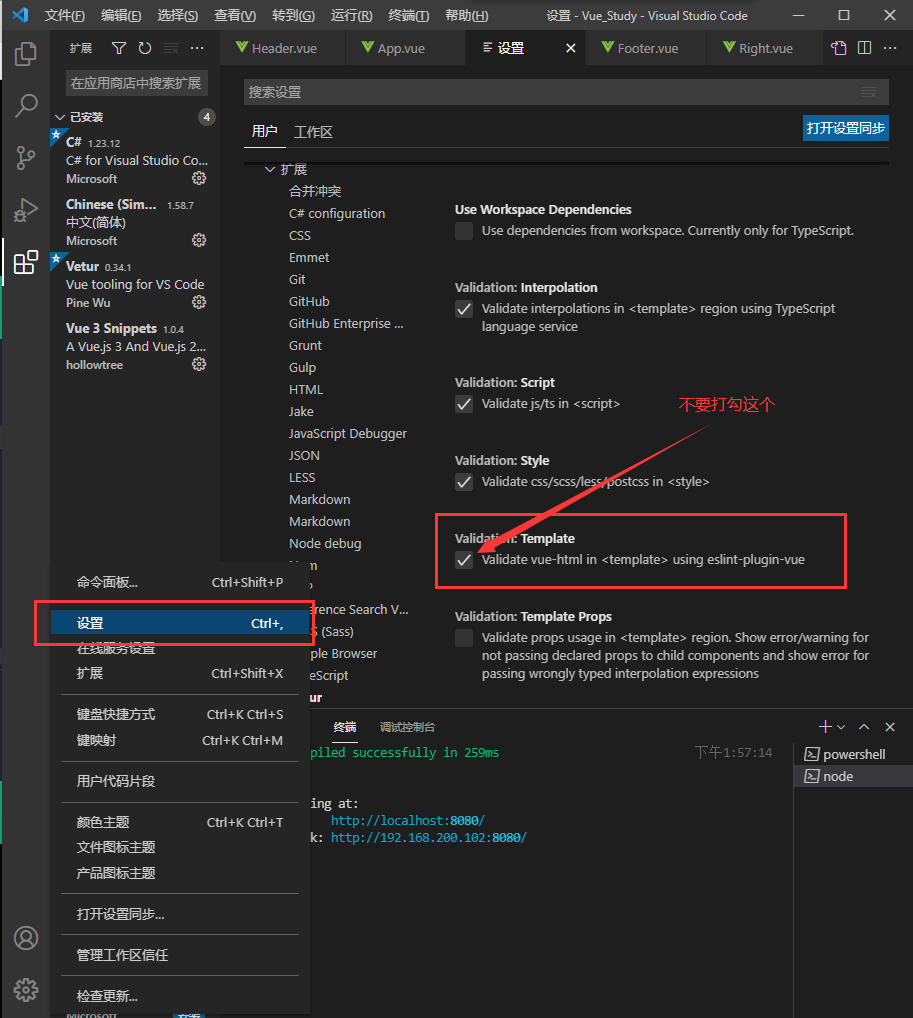Uncheck Validation: Template checkbox

click(464, 560)
